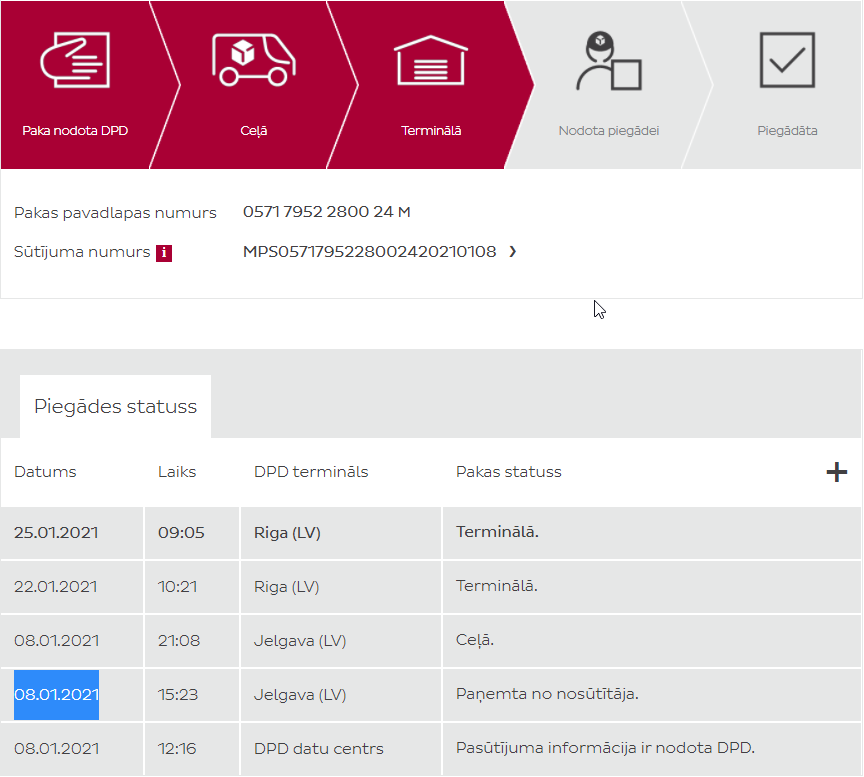
Task: Select the Piegādes statuss tab
Action: pyautogui.click(x=115, y=407)
